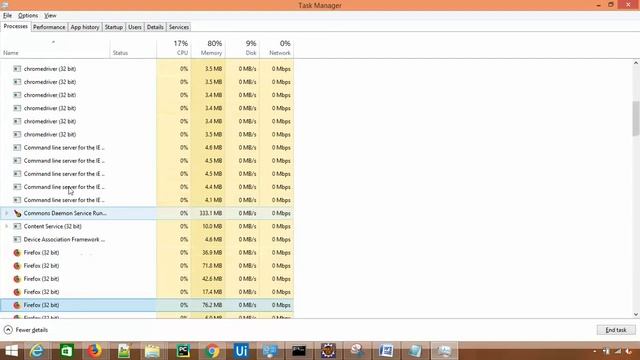The width and height of the screenshot is (640, 360).
Task: Select the Commons Daemon Service Runner row
Action: coord(147,213)
